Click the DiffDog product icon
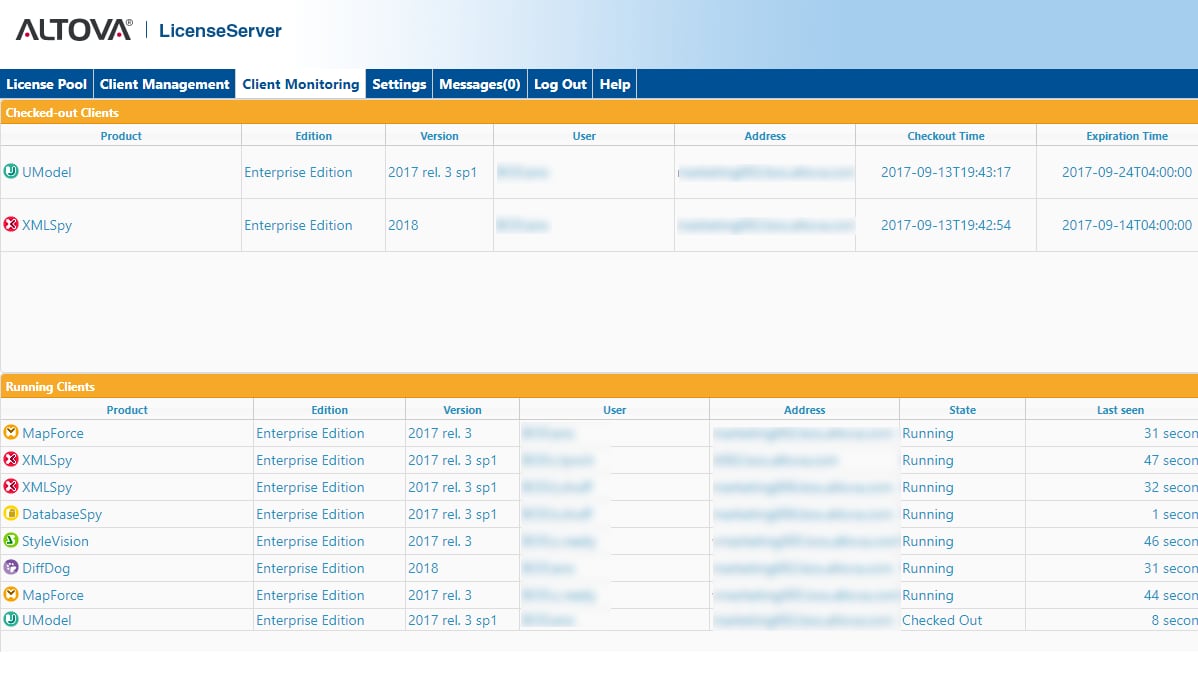This screenshot has height=673, width=1198. coord(11,568)
